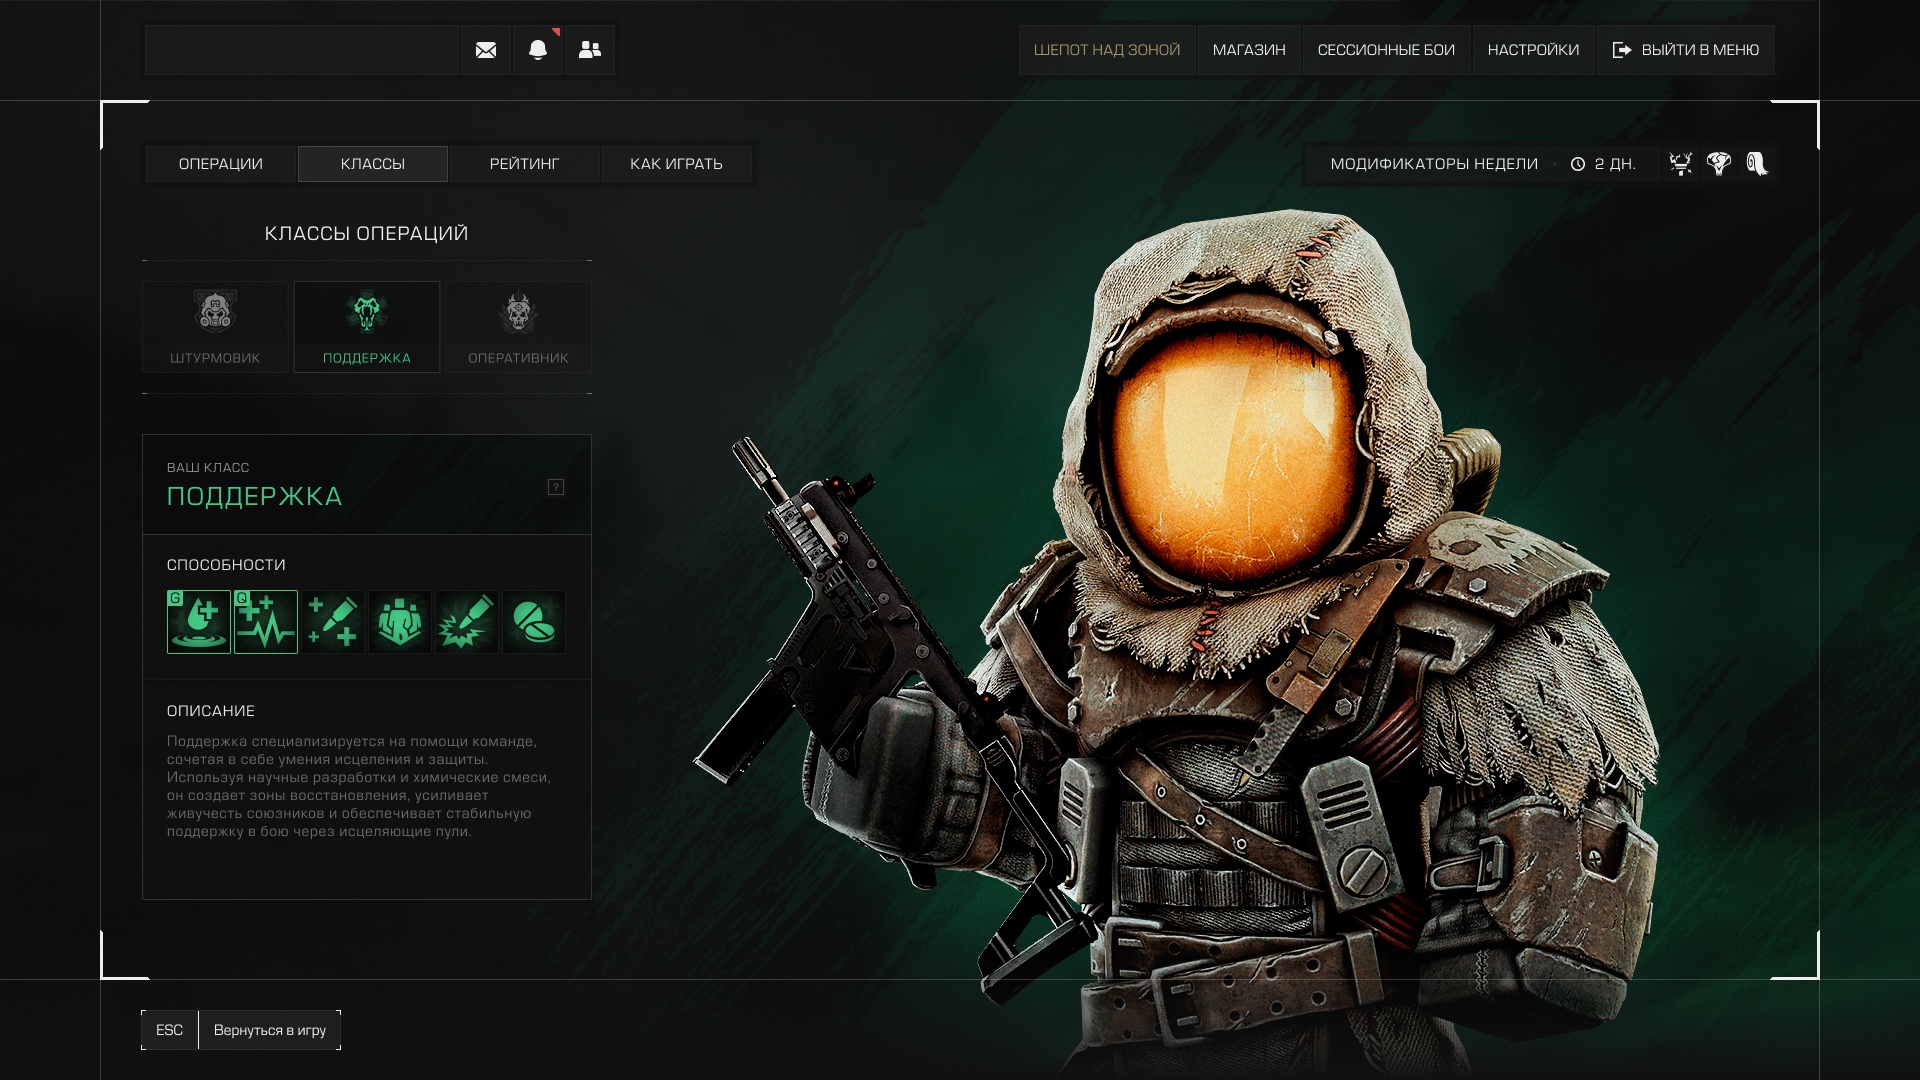Viewport: 1920px width, 1080px height.
Task: Choose the Штурмовик class
Action: 215,327
